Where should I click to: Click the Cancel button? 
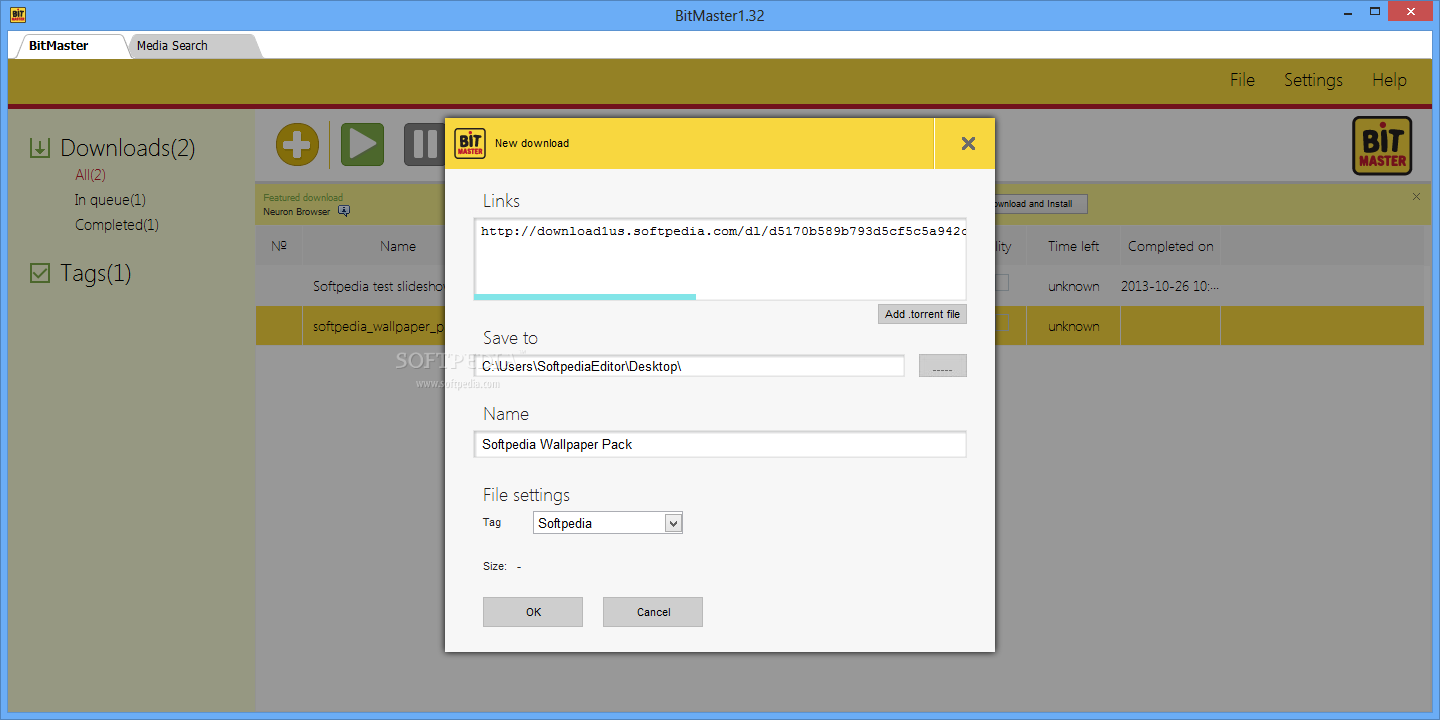[x=653, y=612]
